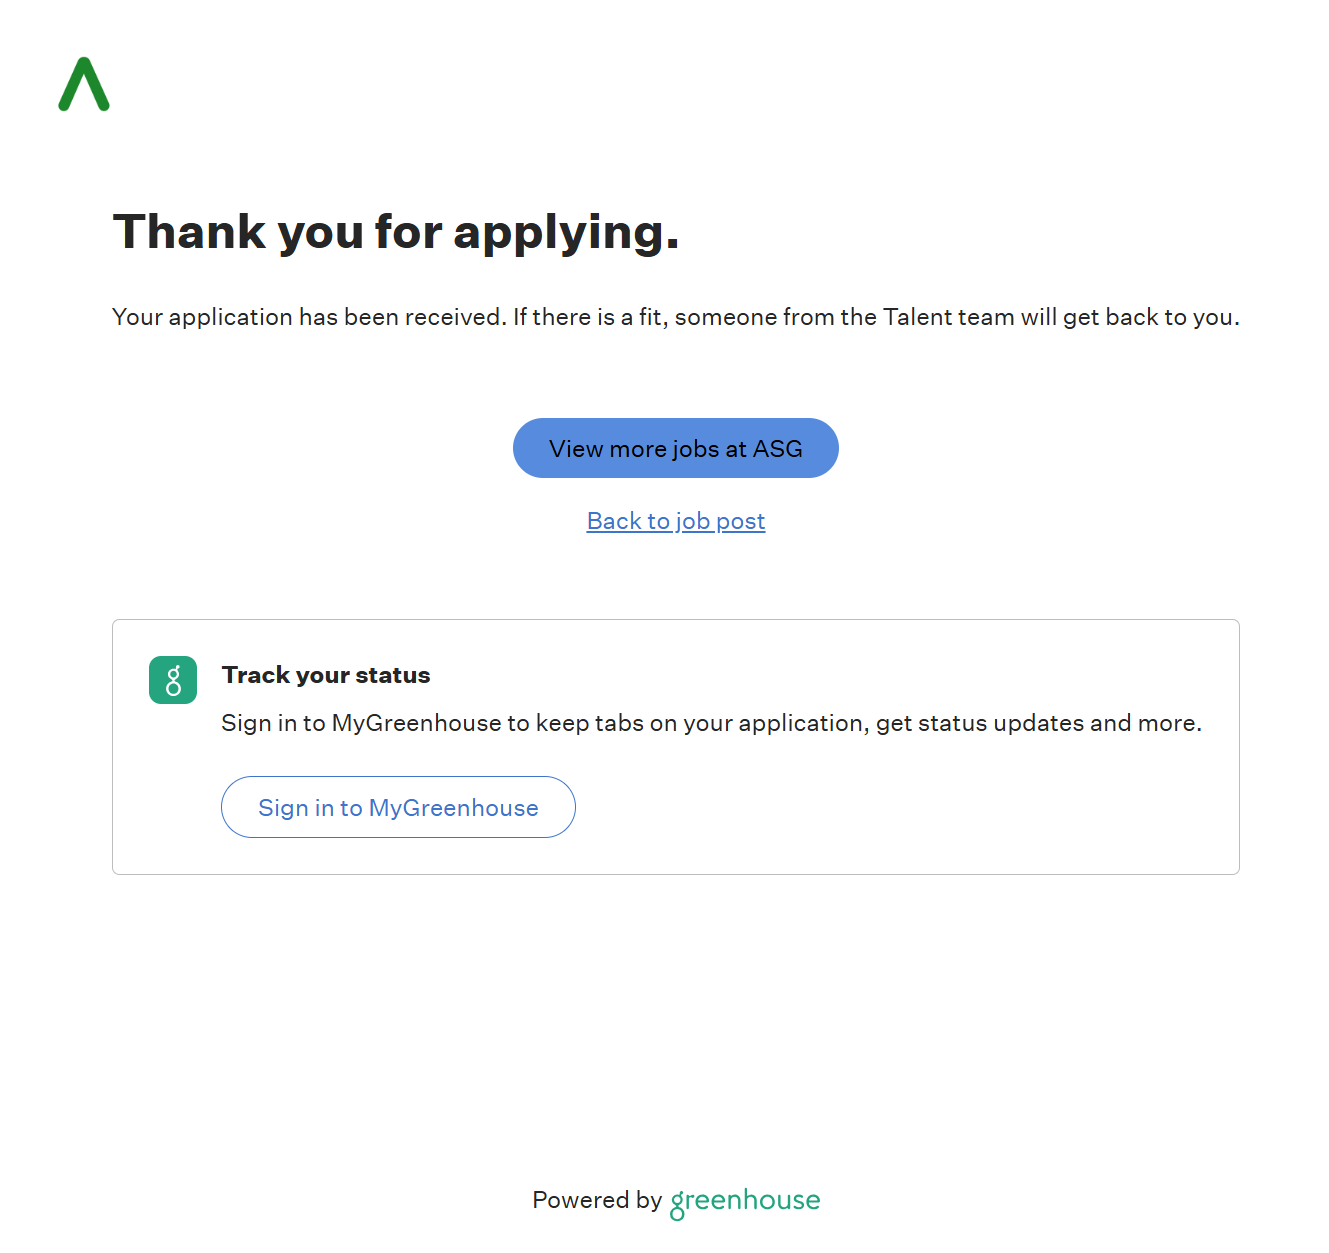Select the Track your status heading

tap(326, 675)
